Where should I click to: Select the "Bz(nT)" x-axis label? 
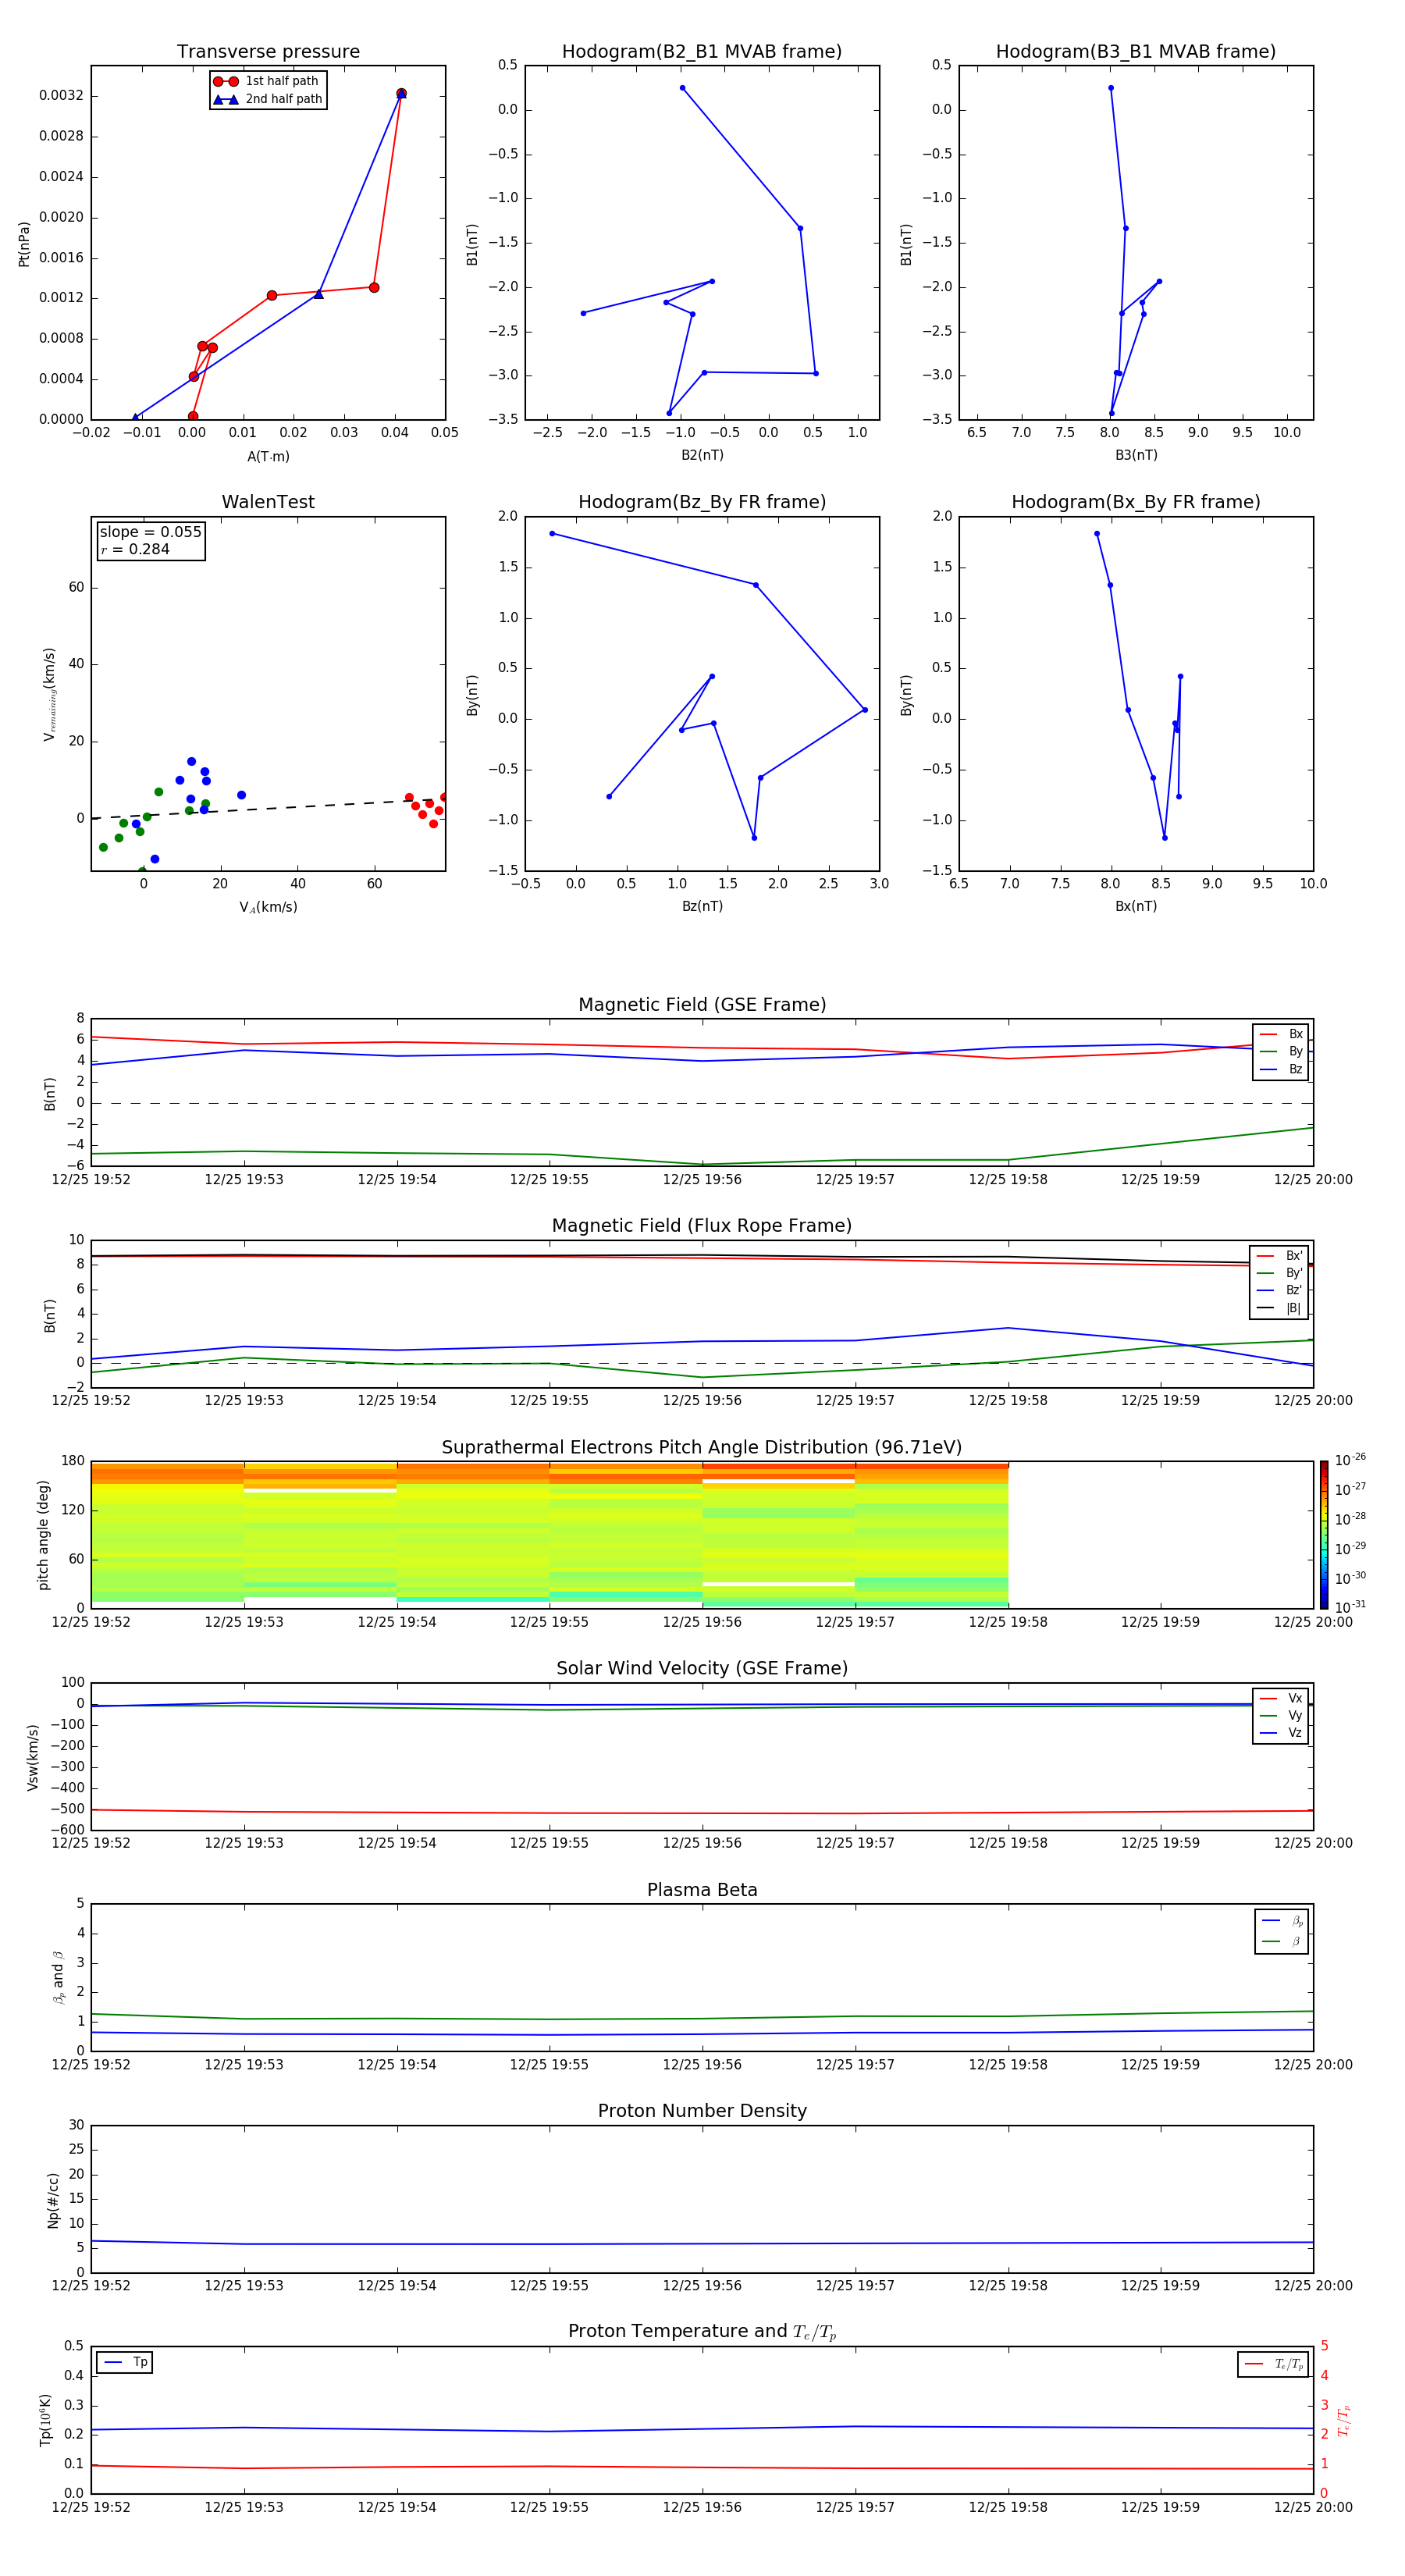pyautogui.click(x=702, y=906)
